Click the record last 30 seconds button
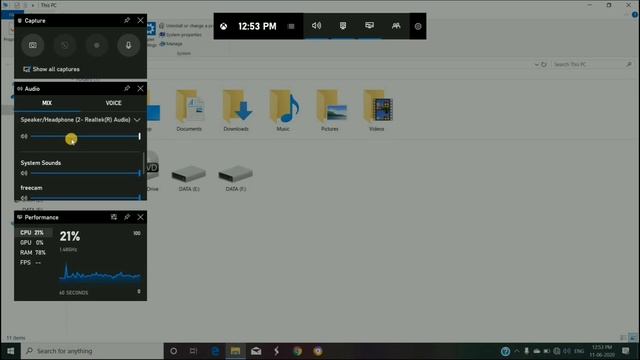The width and height of the screenshot is (640, 360). [x=64, y=45]
